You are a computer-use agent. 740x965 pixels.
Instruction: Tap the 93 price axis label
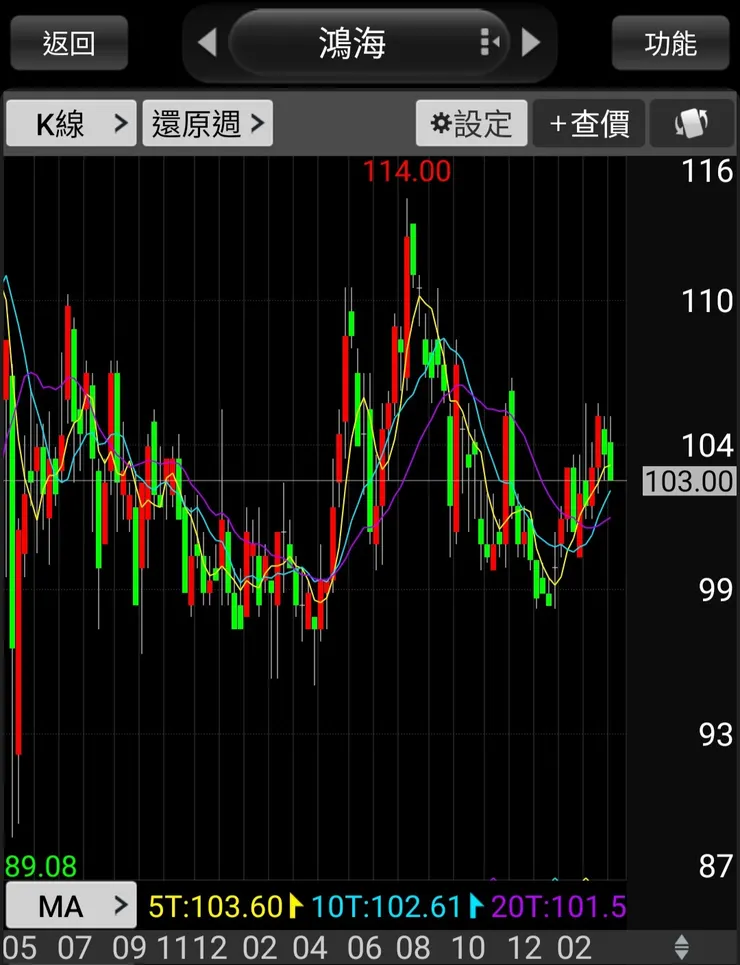(715, 734)
